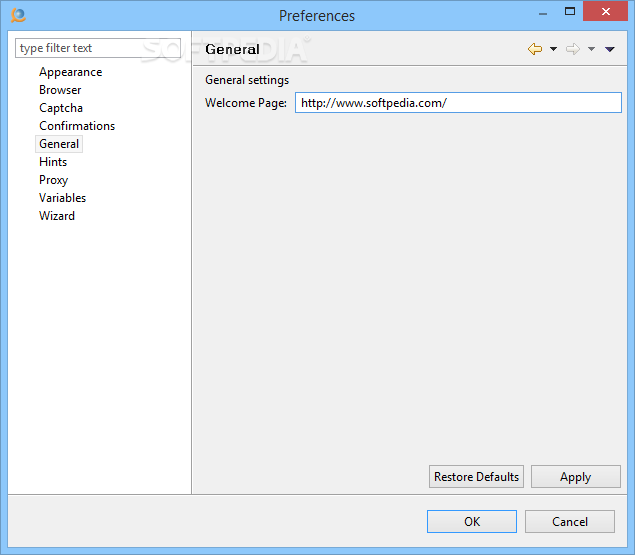Screen dimensions: 635x555
Task: Open the back history dropdown arrow
Action: (553, 49)
